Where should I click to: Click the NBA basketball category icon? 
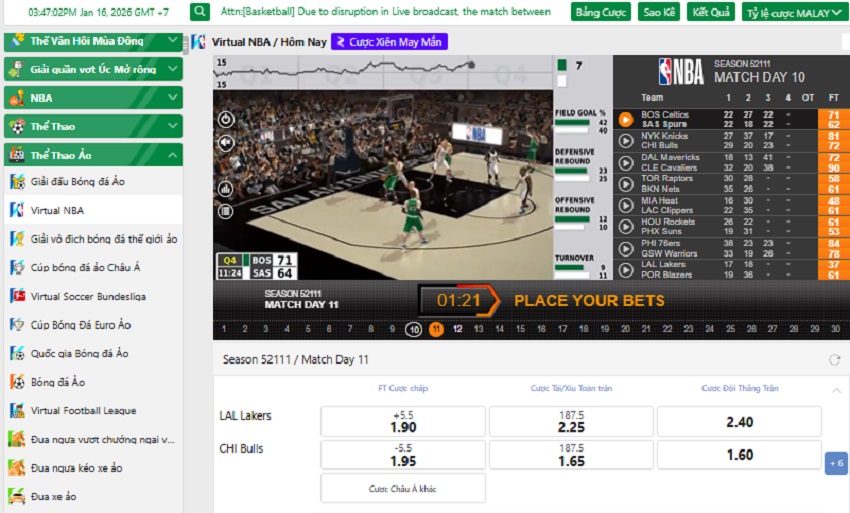(x=17, y=98)
